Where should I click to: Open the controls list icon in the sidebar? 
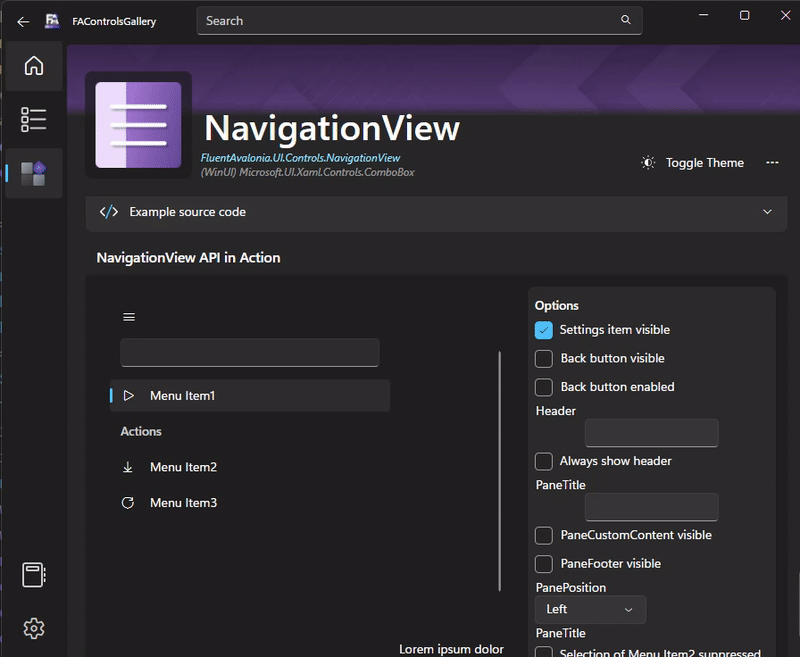click(x=33, y=119)
